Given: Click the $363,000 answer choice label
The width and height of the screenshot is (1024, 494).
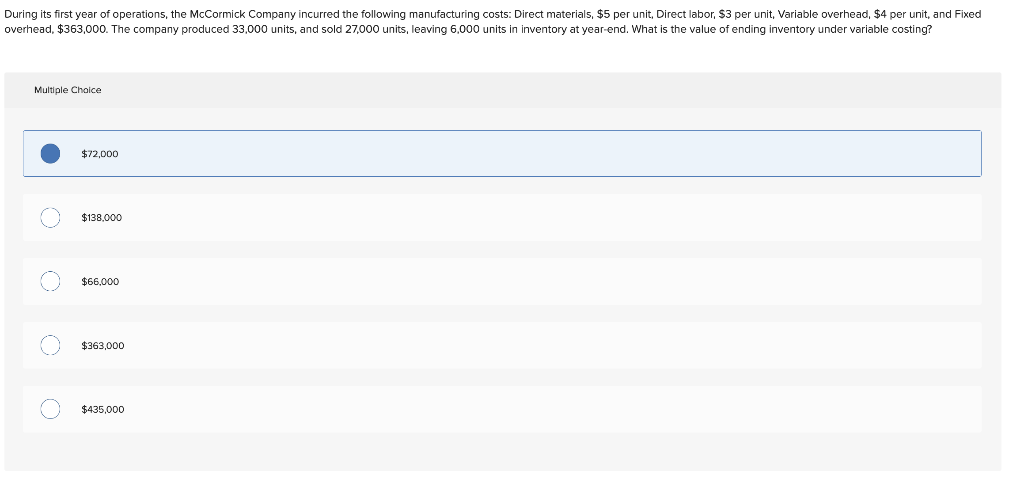Looking at the screenshot, I should [x=103, y=346].
